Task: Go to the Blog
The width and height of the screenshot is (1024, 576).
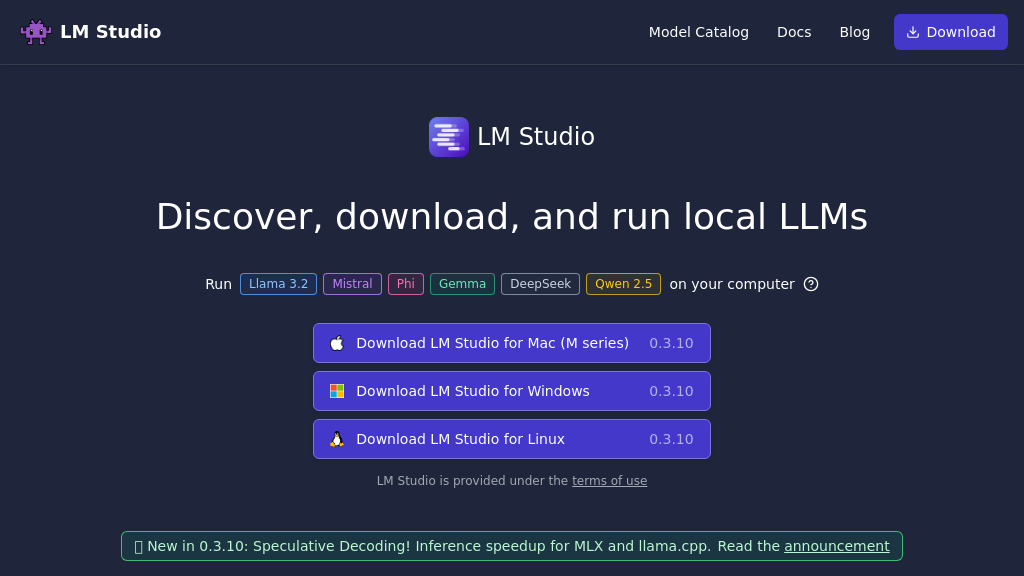Action: pyautogui.click(x=854, y=32)
